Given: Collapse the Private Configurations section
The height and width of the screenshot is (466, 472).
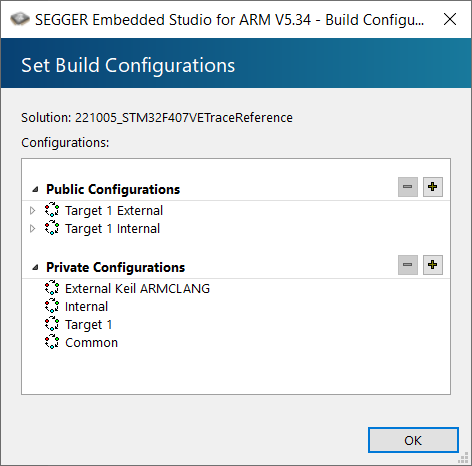Looking at the screenshot, I should [x=35, y=267].
